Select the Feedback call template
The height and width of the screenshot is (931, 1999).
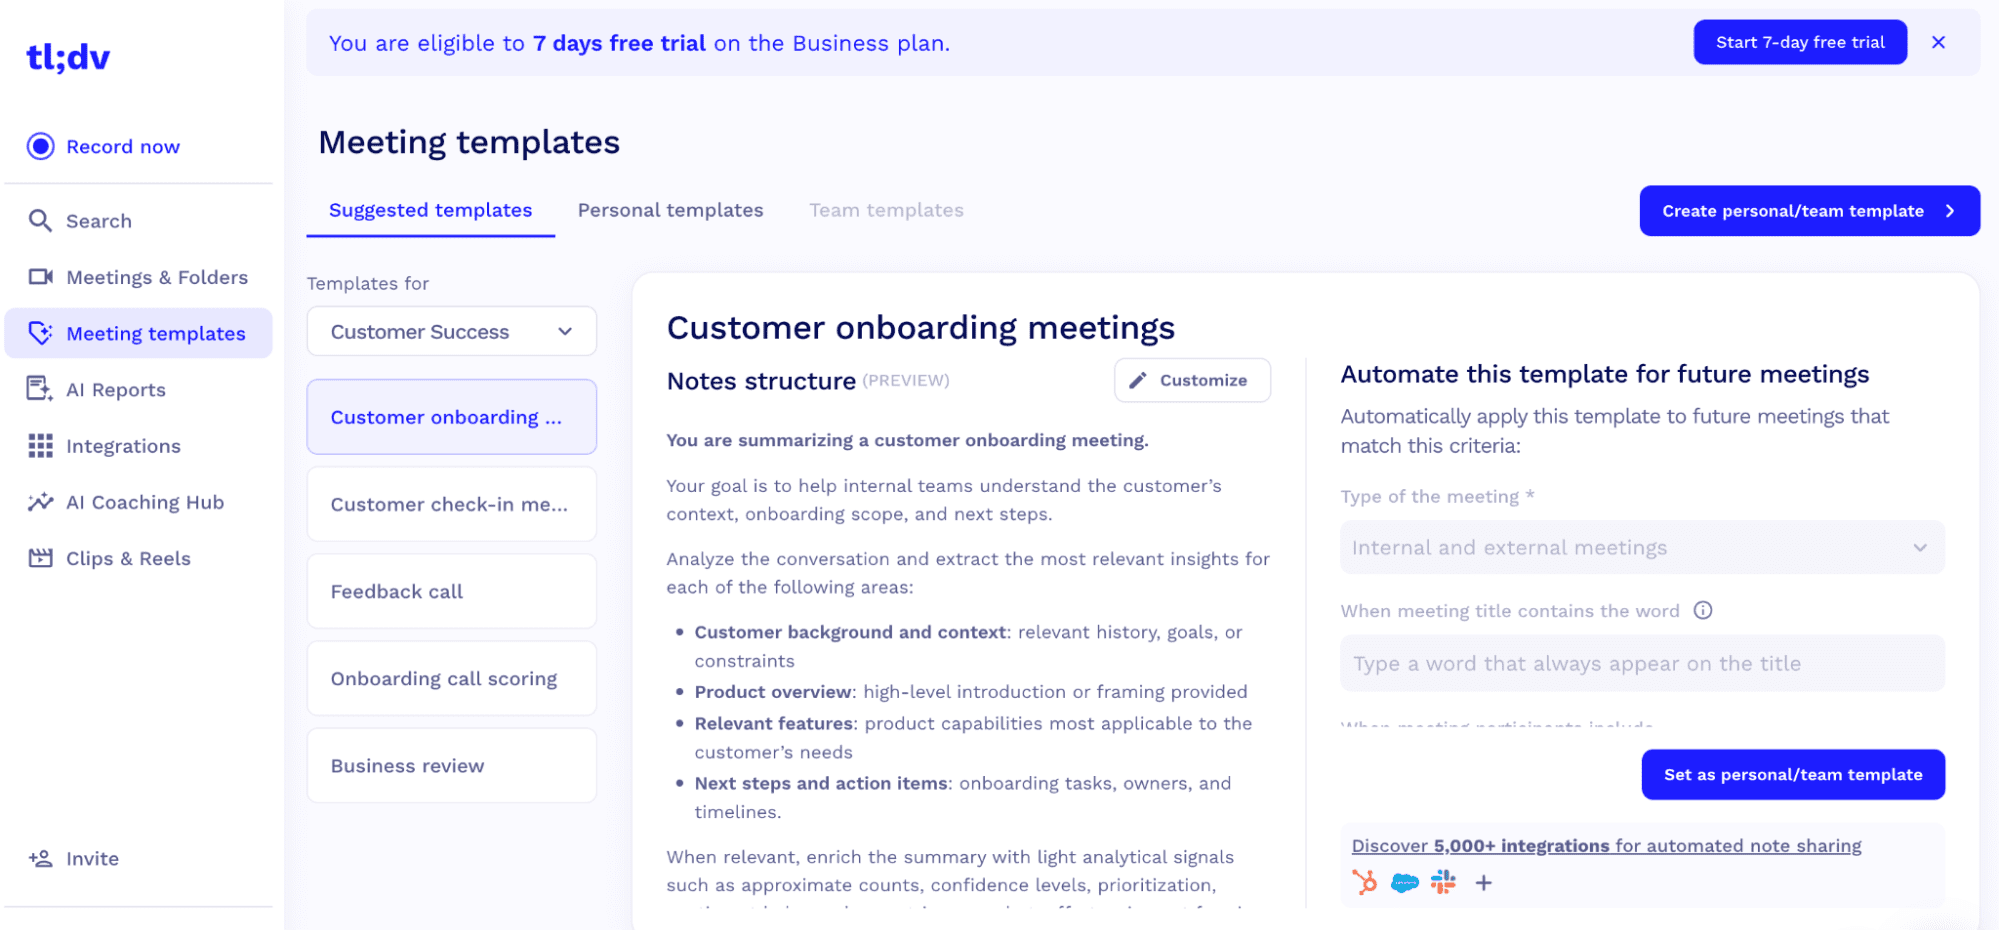point(451,592)
